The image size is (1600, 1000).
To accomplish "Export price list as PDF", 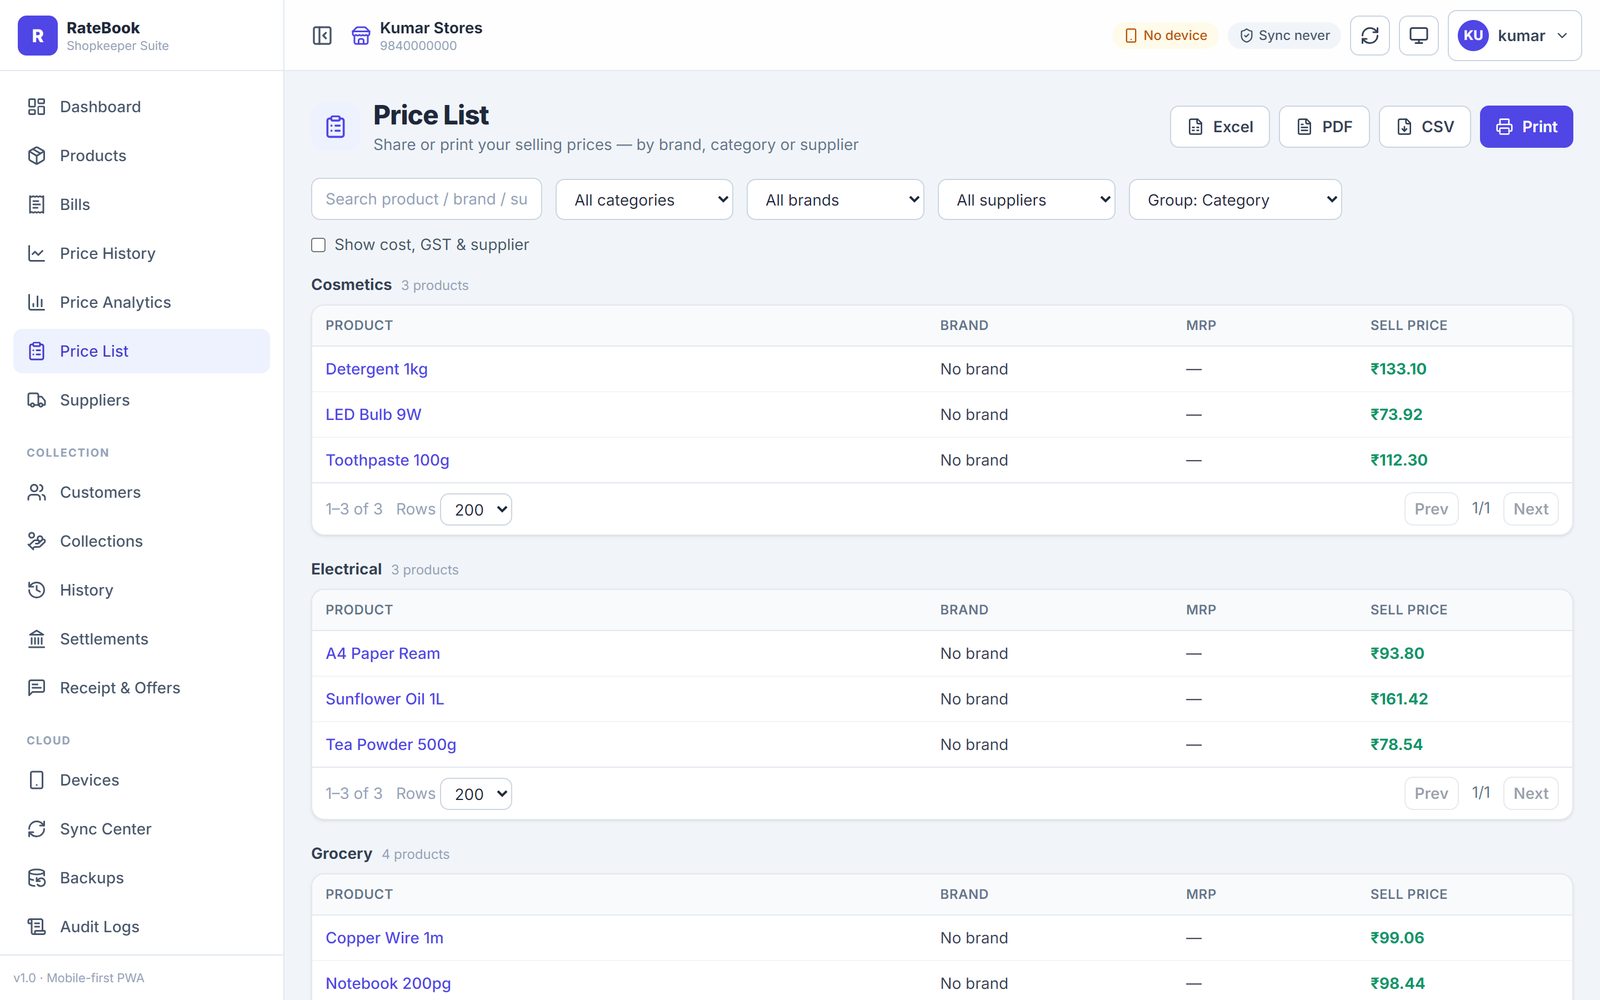I will (1324, 127).
